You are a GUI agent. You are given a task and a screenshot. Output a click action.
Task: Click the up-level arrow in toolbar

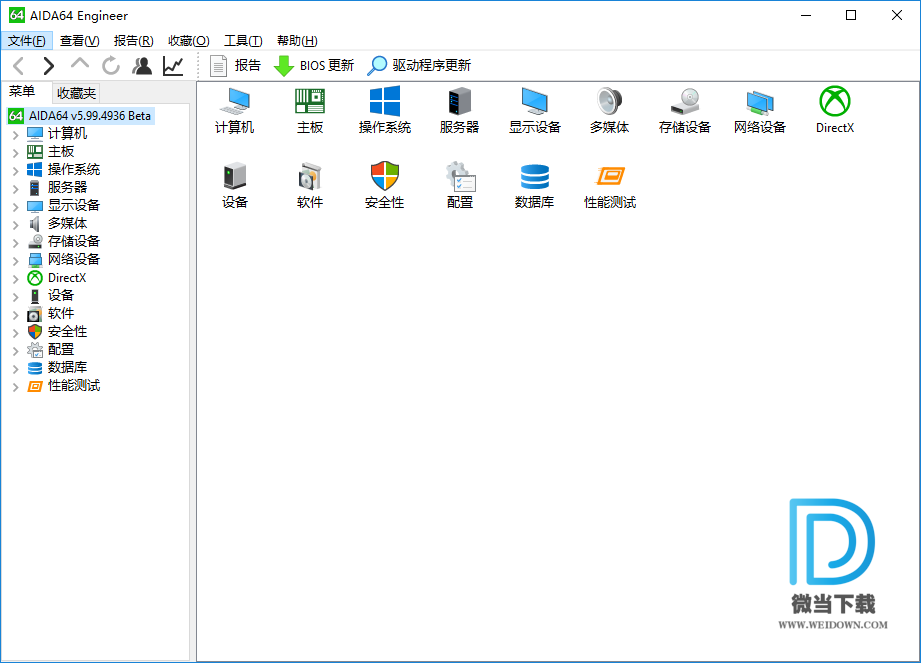(x=79, y=65)
